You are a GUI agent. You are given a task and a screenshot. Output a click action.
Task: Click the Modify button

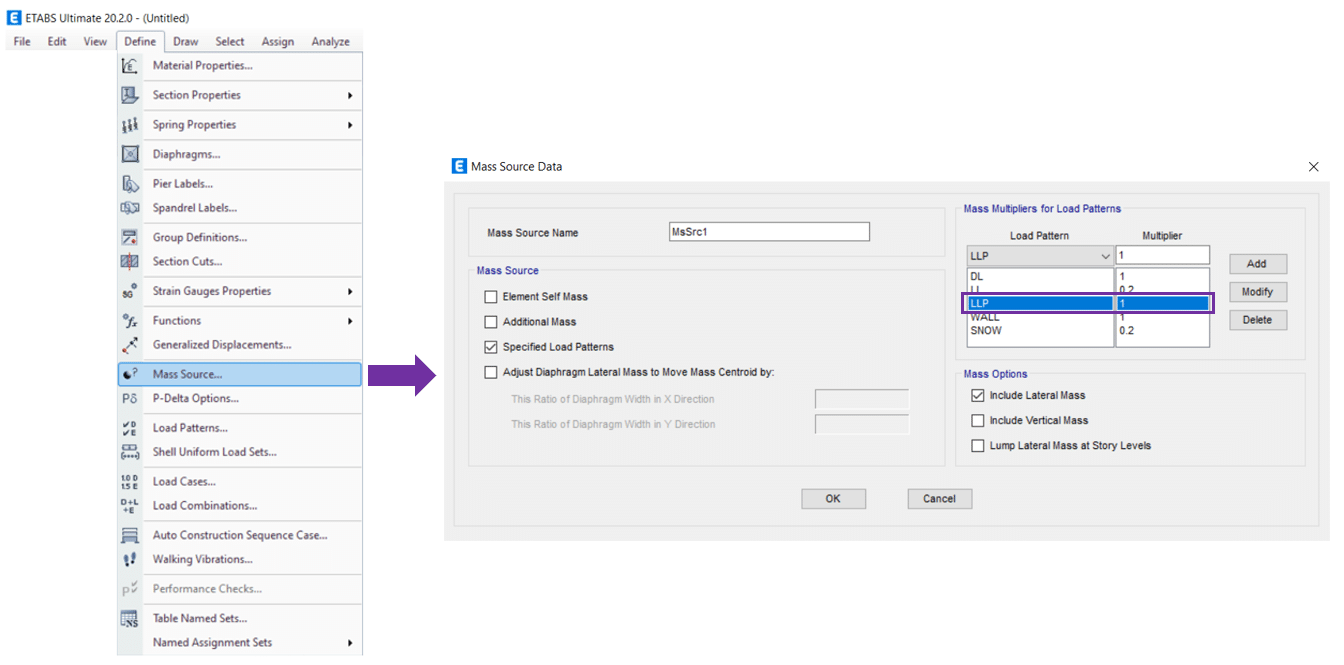(x=1257, y=292)
